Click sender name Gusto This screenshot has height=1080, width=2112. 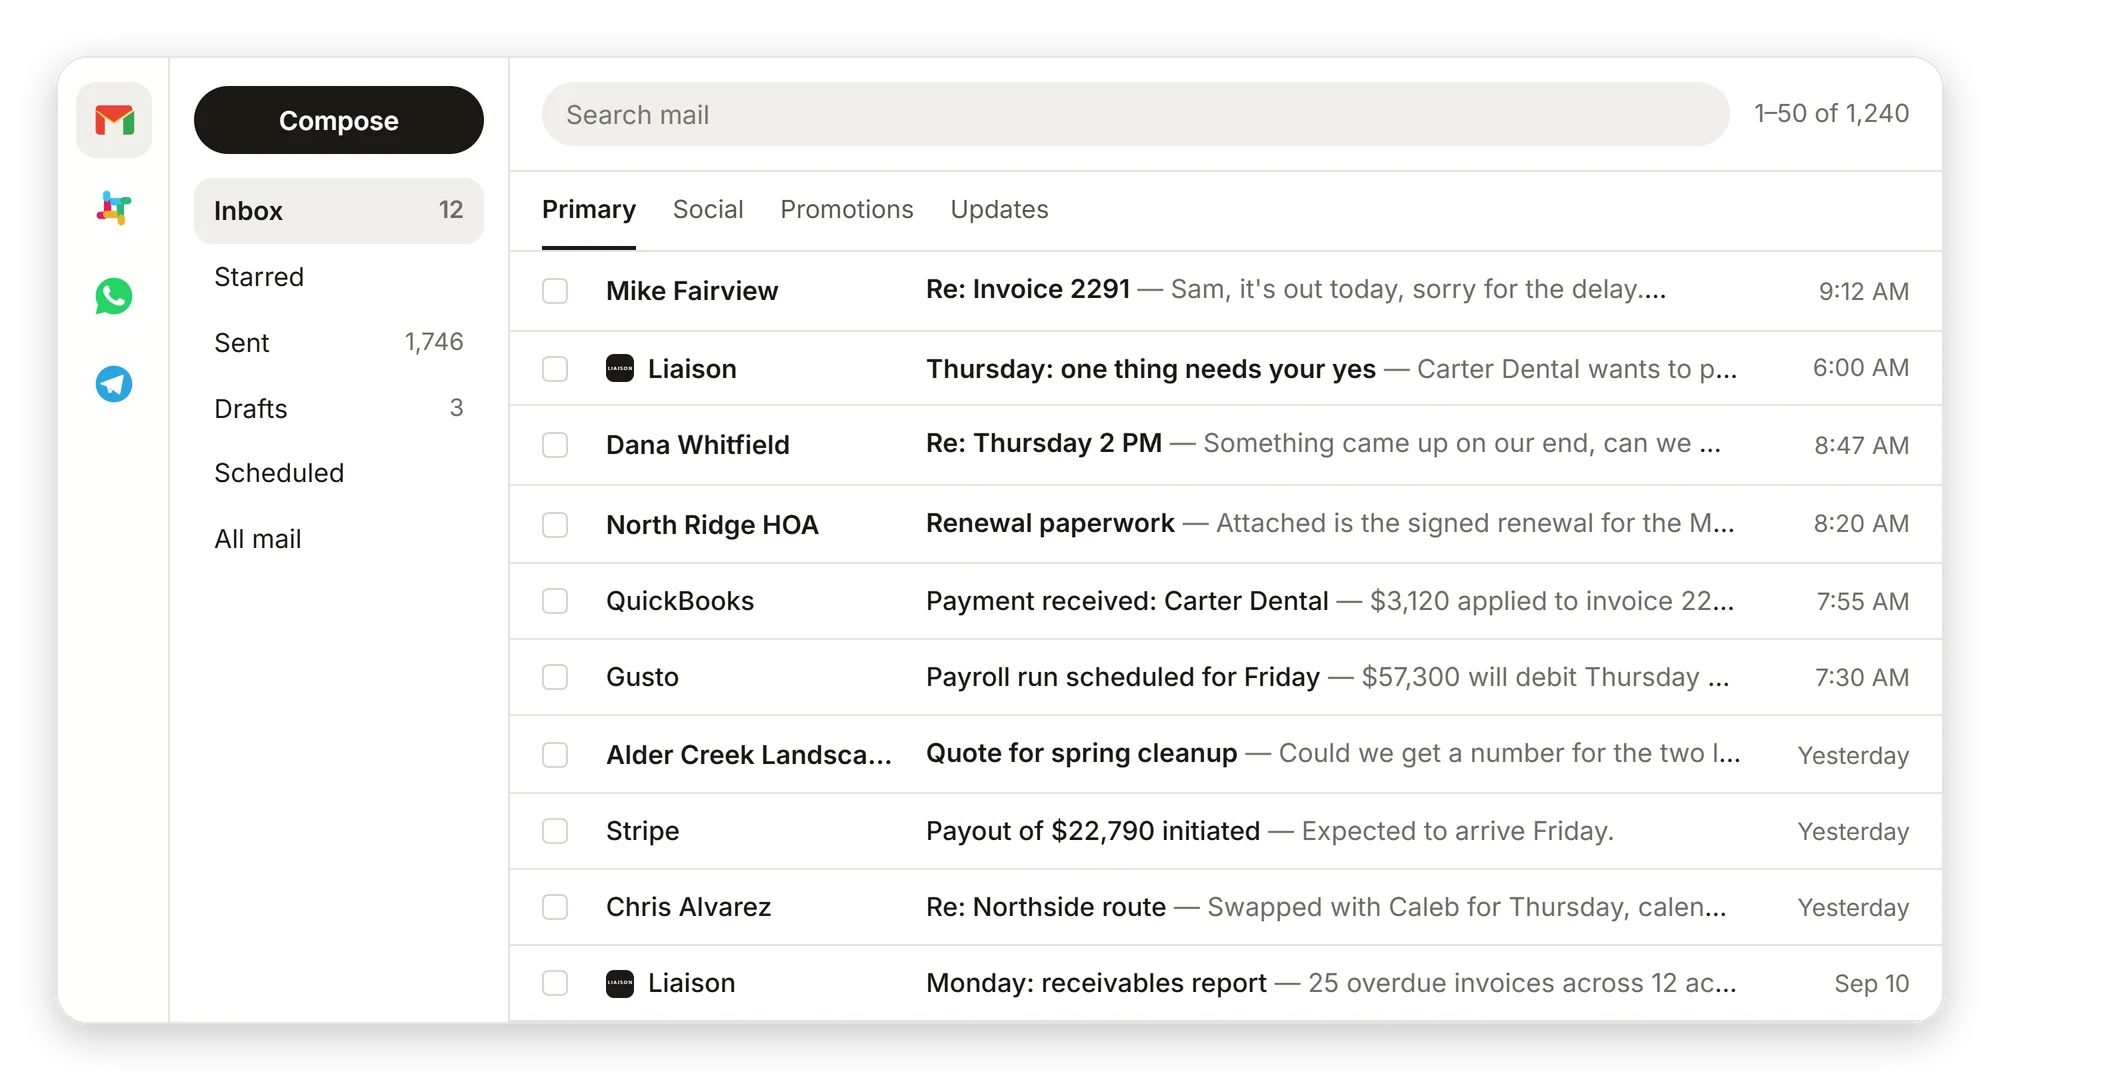coord(642,677)
